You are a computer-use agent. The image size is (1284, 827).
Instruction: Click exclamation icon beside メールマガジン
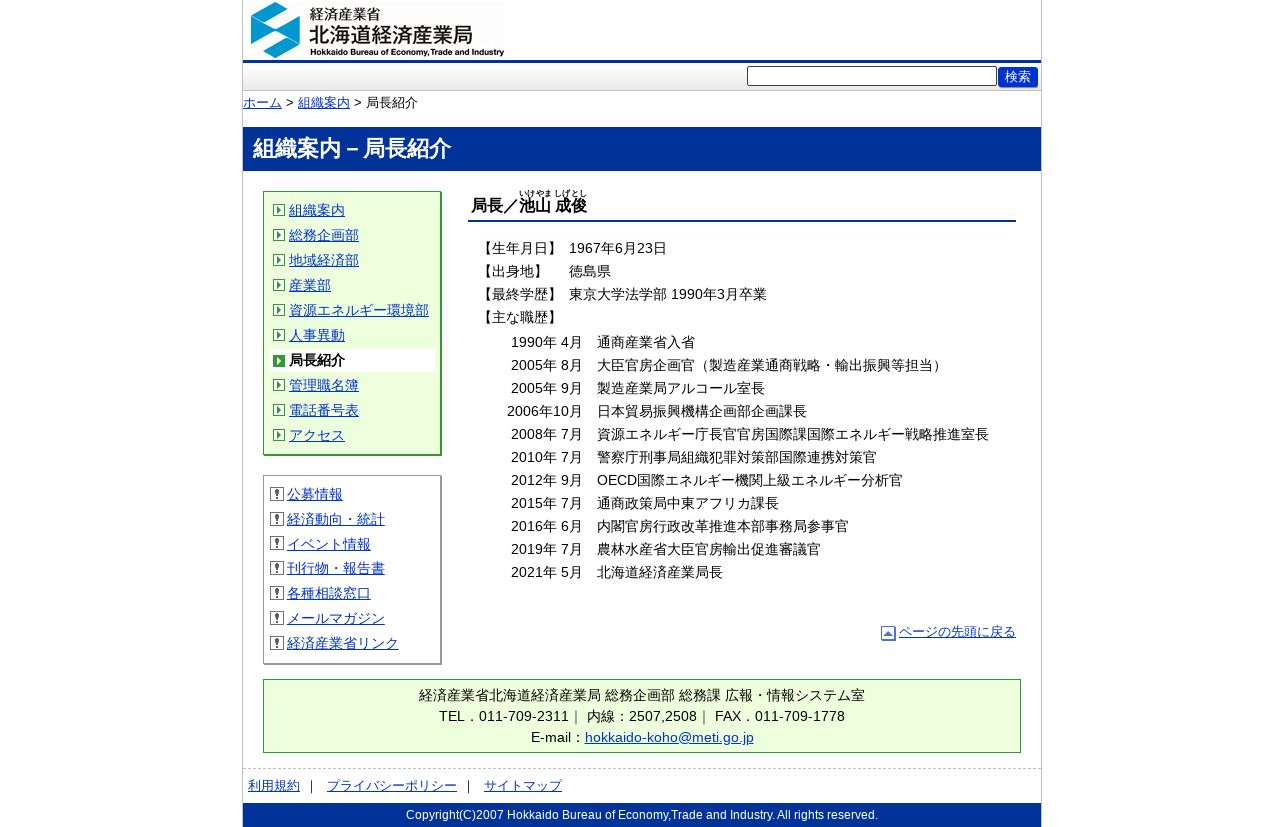[277, 618]
